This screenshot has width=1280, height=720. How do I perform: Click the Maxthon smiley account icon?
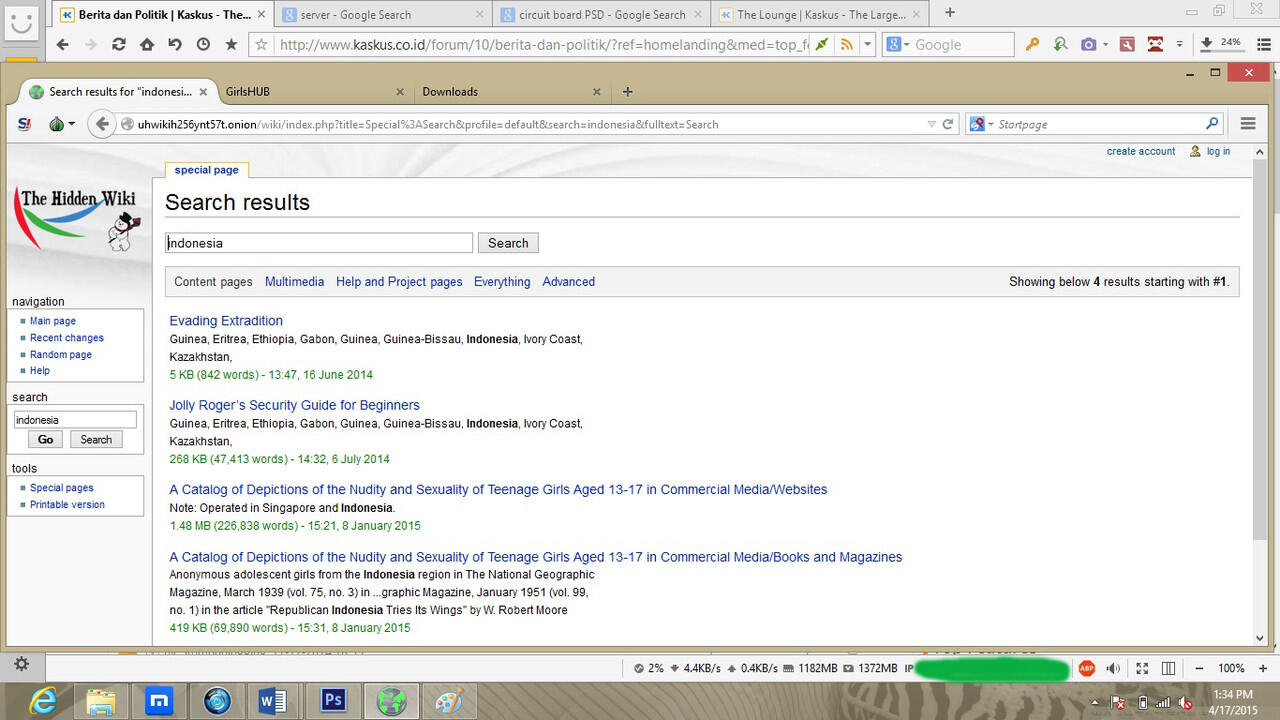22,24
